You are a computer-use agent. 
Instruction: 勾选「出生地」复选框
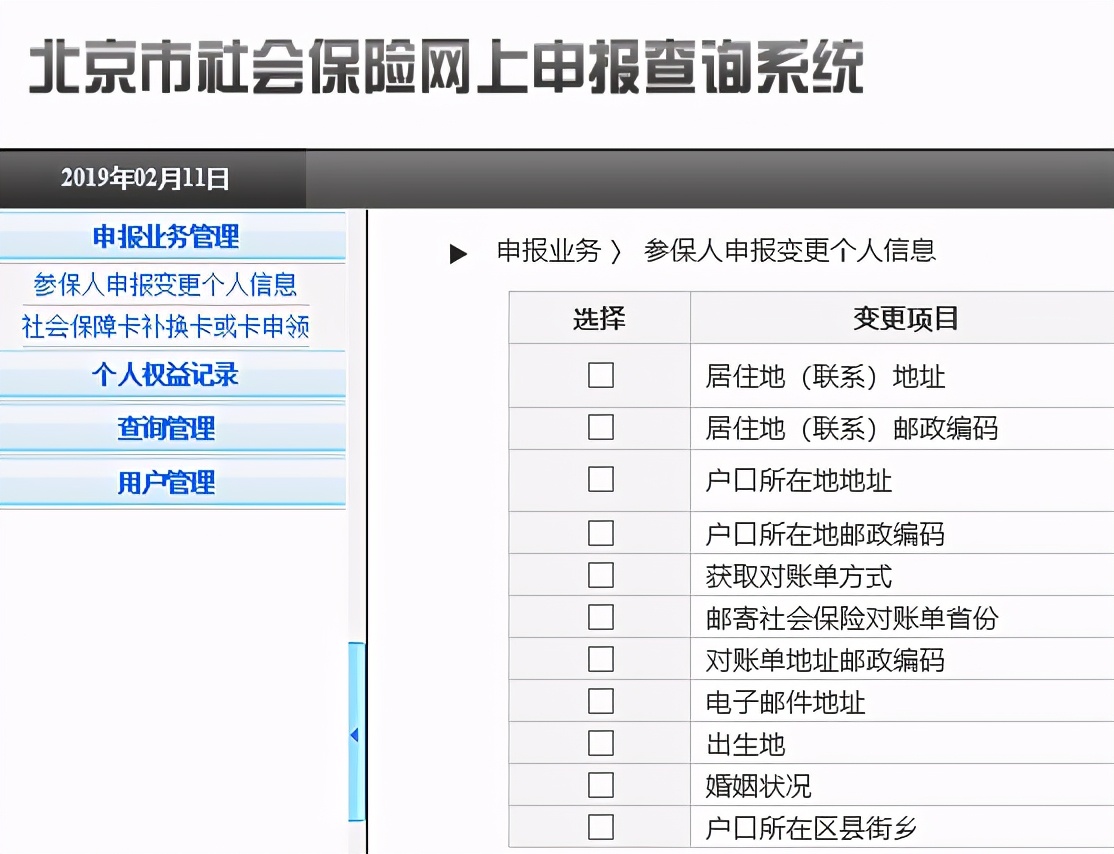[599, 743]
